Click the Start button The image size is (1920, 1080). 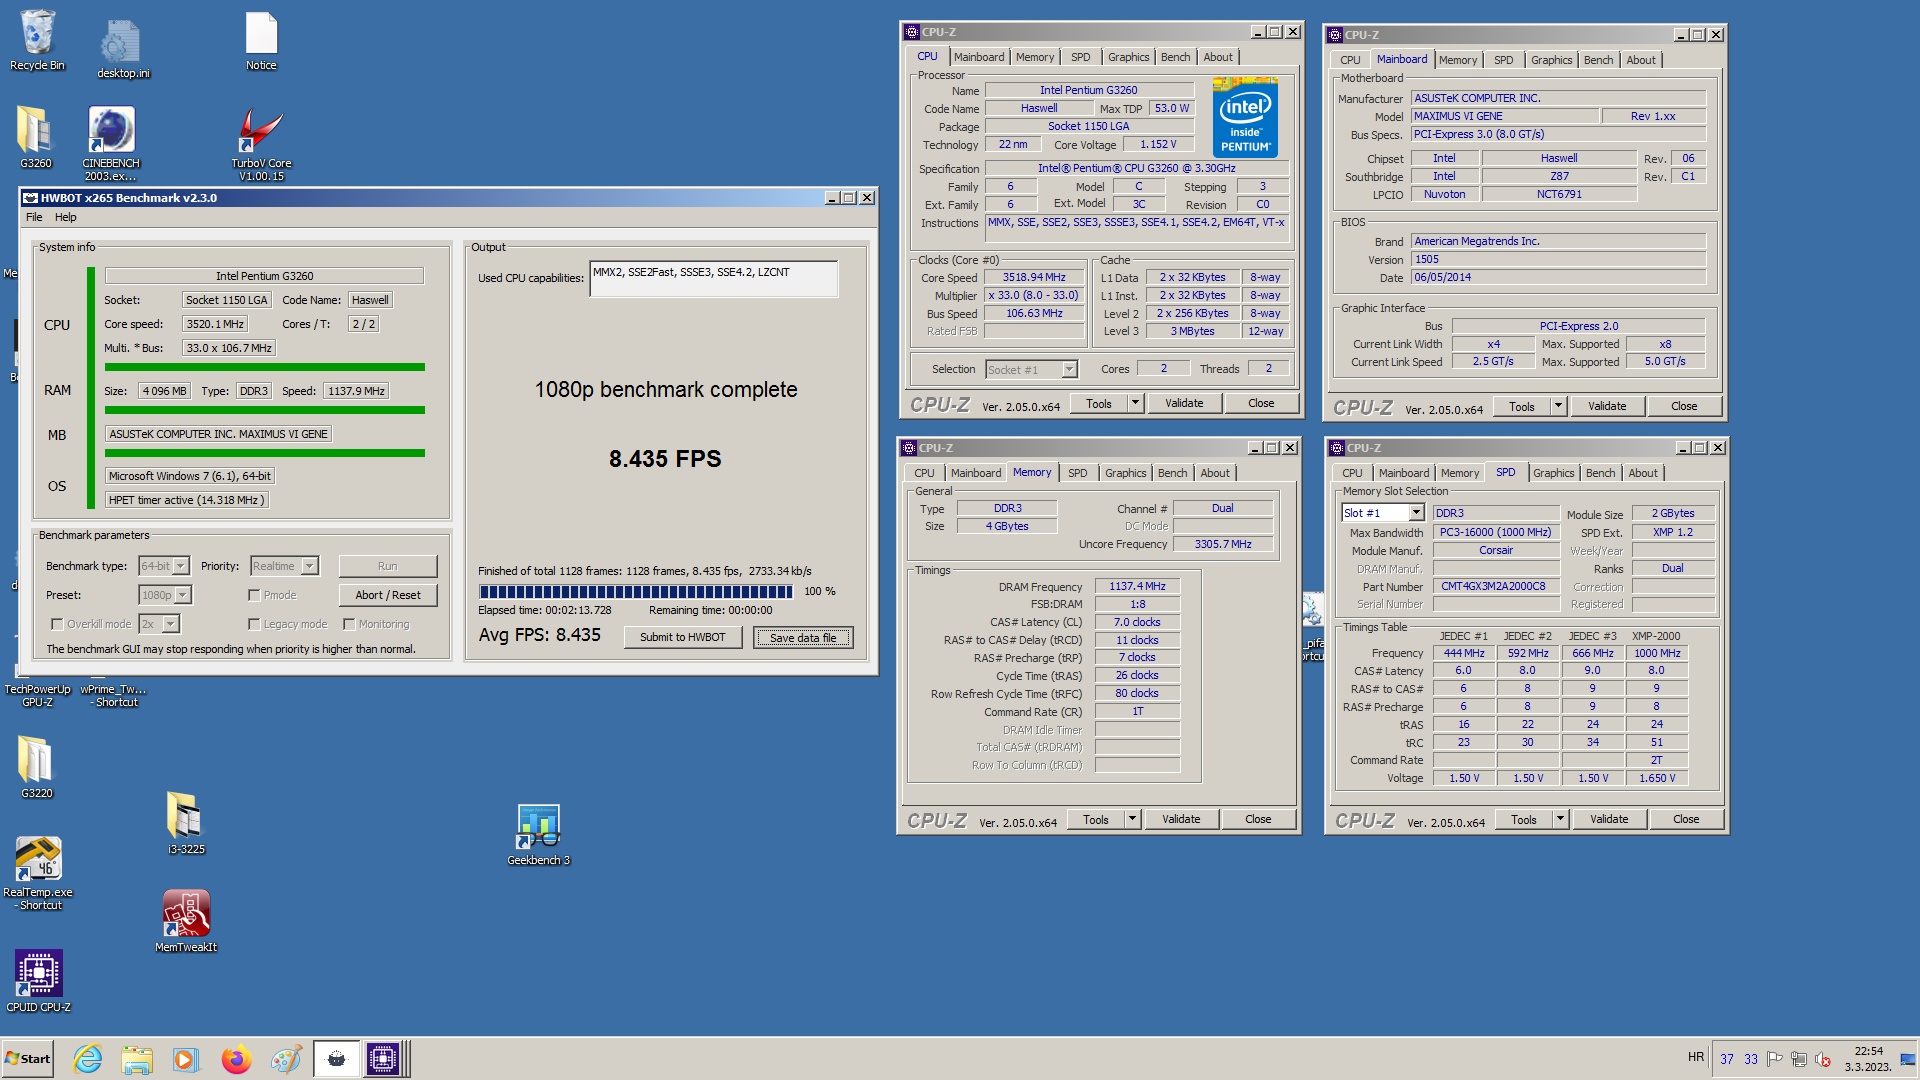pyautogui.click(x=28, y=1059)
